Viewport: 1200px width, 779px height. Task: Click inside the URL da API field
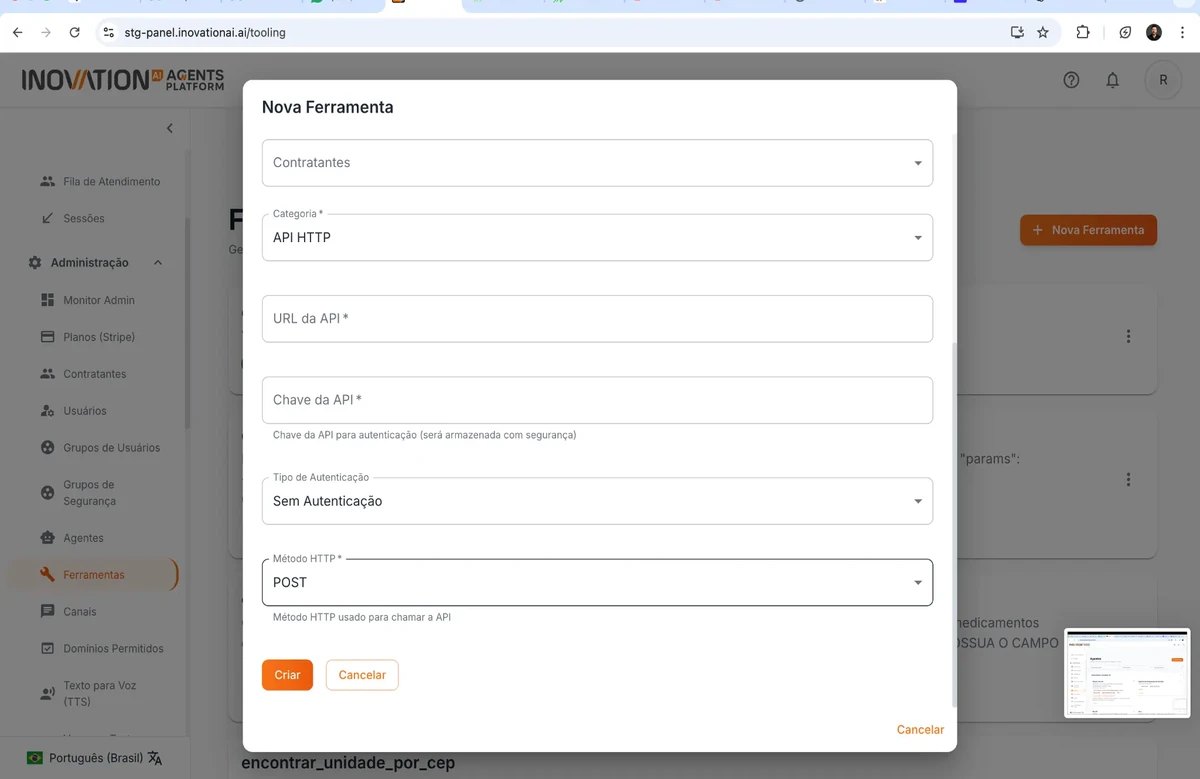(596, 318)
